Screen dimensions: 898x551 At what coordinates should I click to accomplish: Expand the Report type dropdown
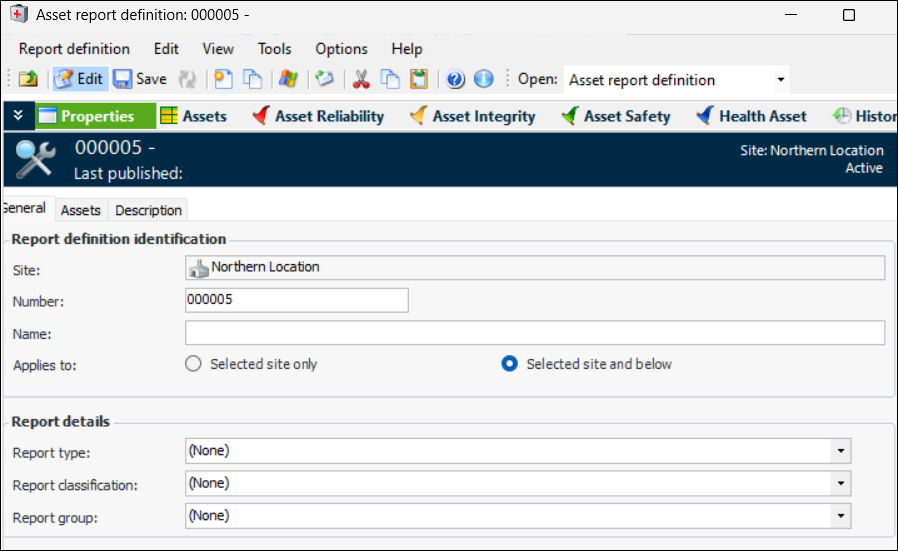click(x=840, y=451)
